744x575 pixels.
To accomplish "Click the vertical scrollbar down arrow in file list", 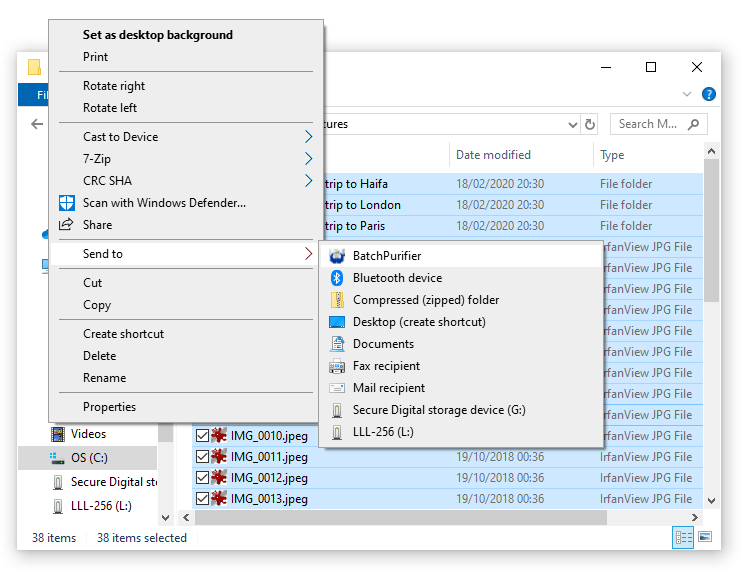I will tap(711, 501).
